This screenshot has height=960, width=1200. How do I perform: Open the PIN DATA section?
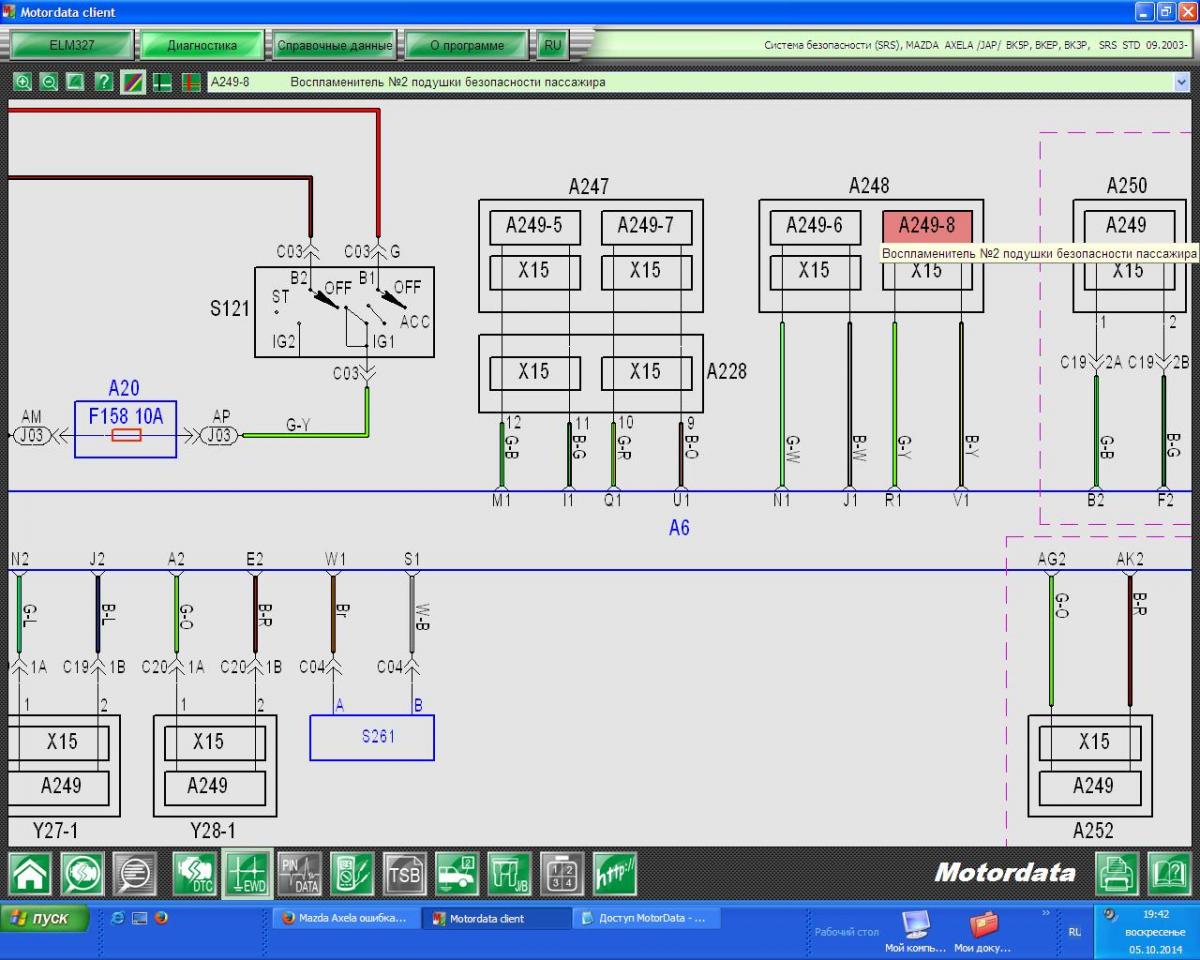point(299,874)
